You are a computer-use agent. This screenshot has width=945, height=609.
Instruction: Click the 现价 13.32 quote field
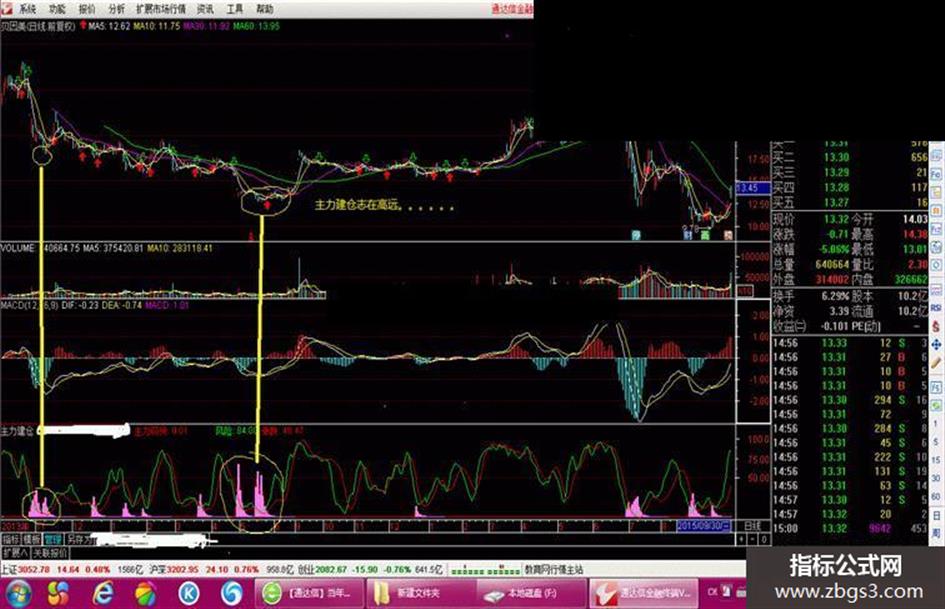(811, 219)
